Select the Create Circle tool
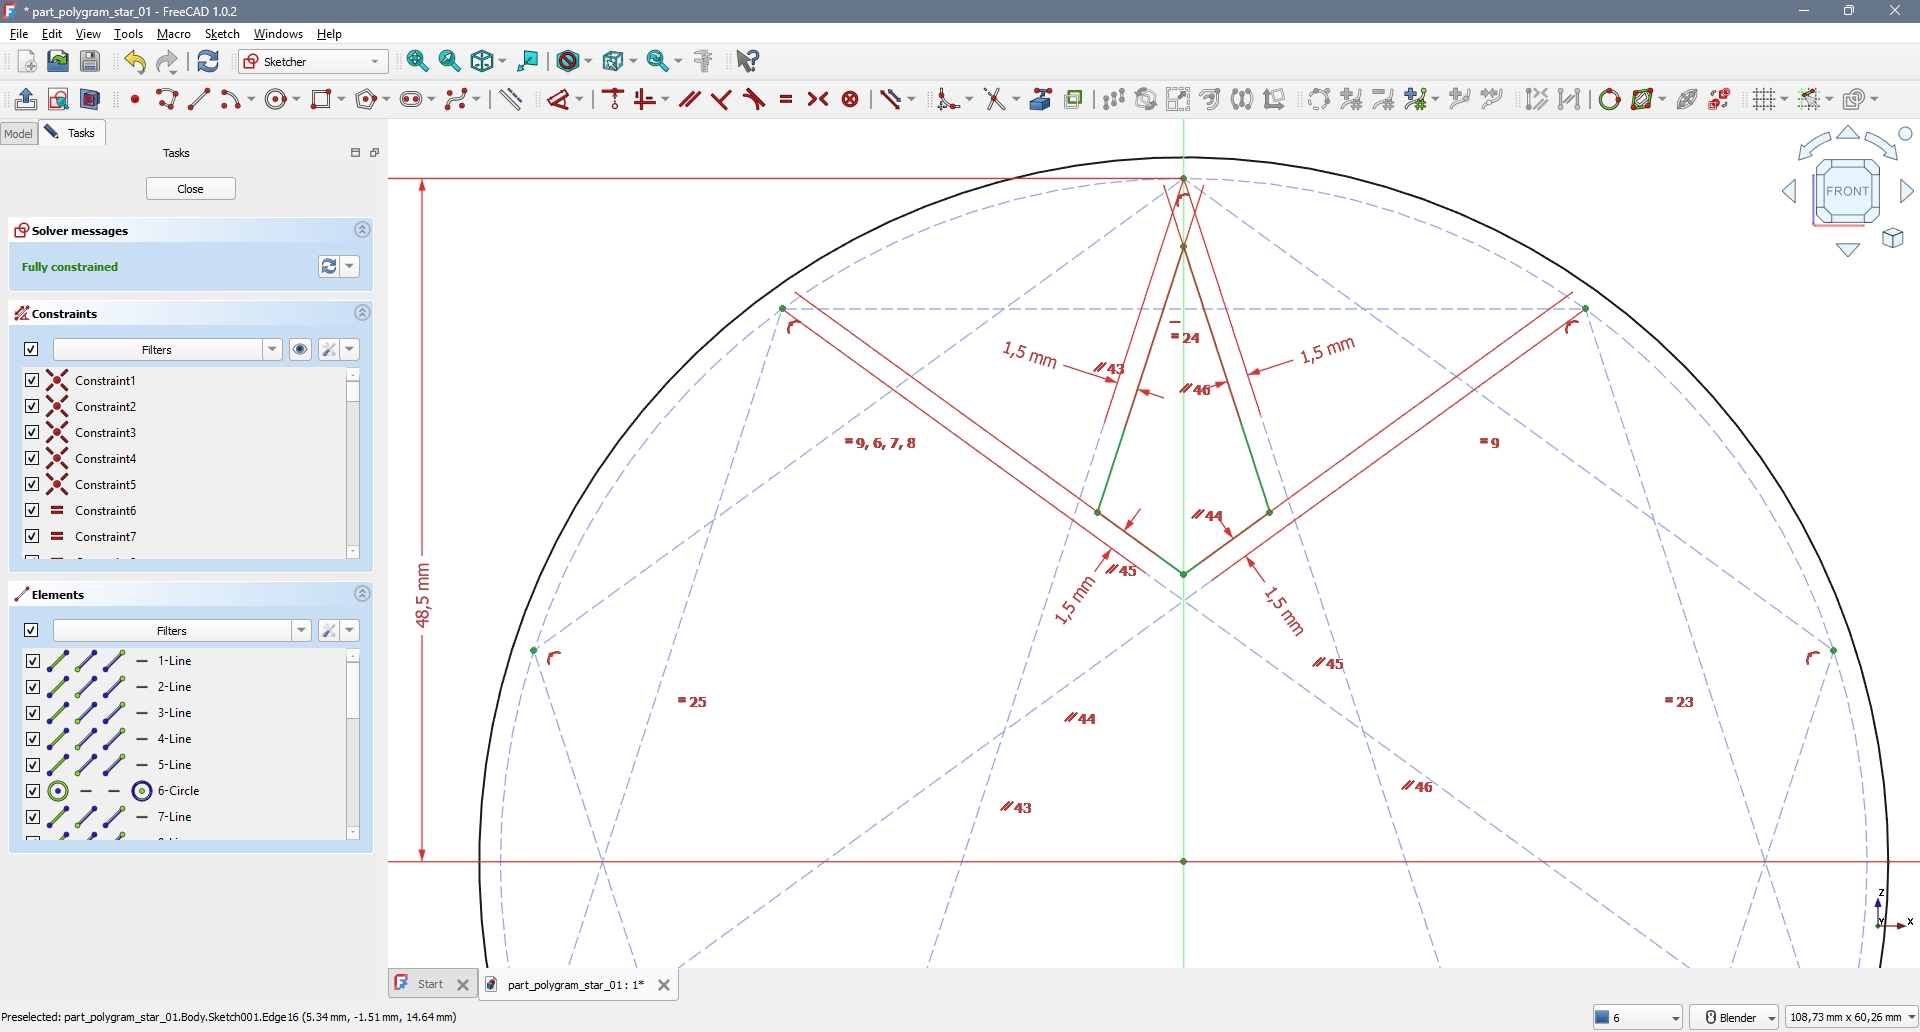This screenshot has height=1032, width=1920. pyautogui.click(x=277, y=99)
